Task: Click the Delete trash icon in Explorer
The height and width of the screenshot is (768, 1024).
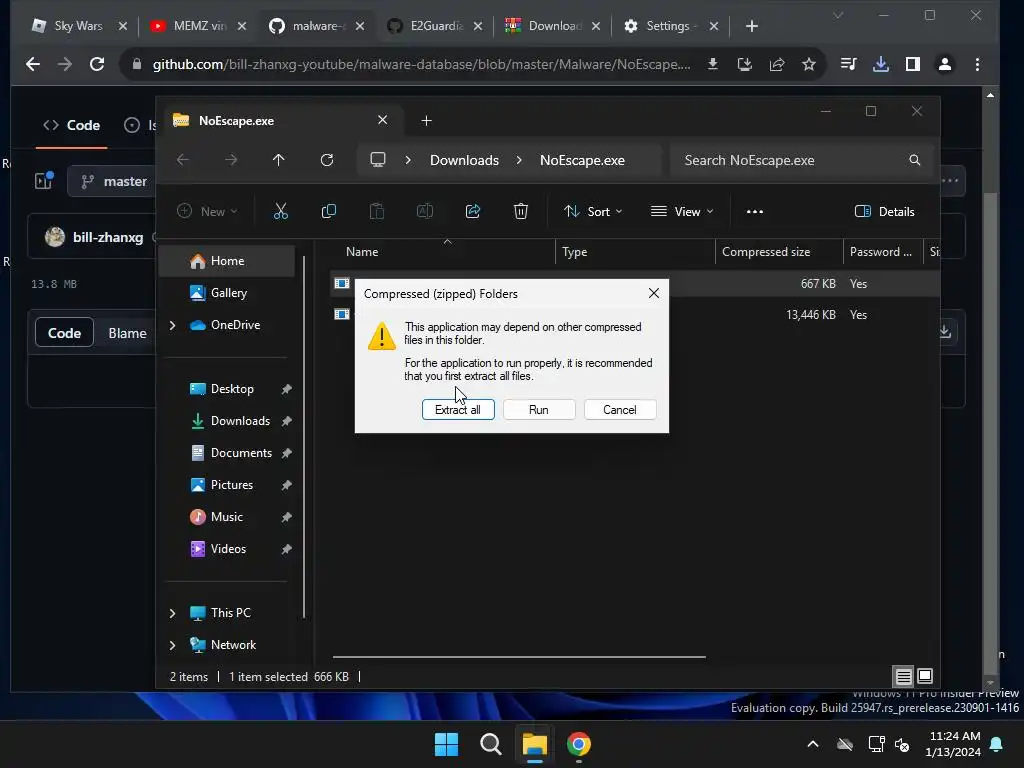Action: click(520, 211)
